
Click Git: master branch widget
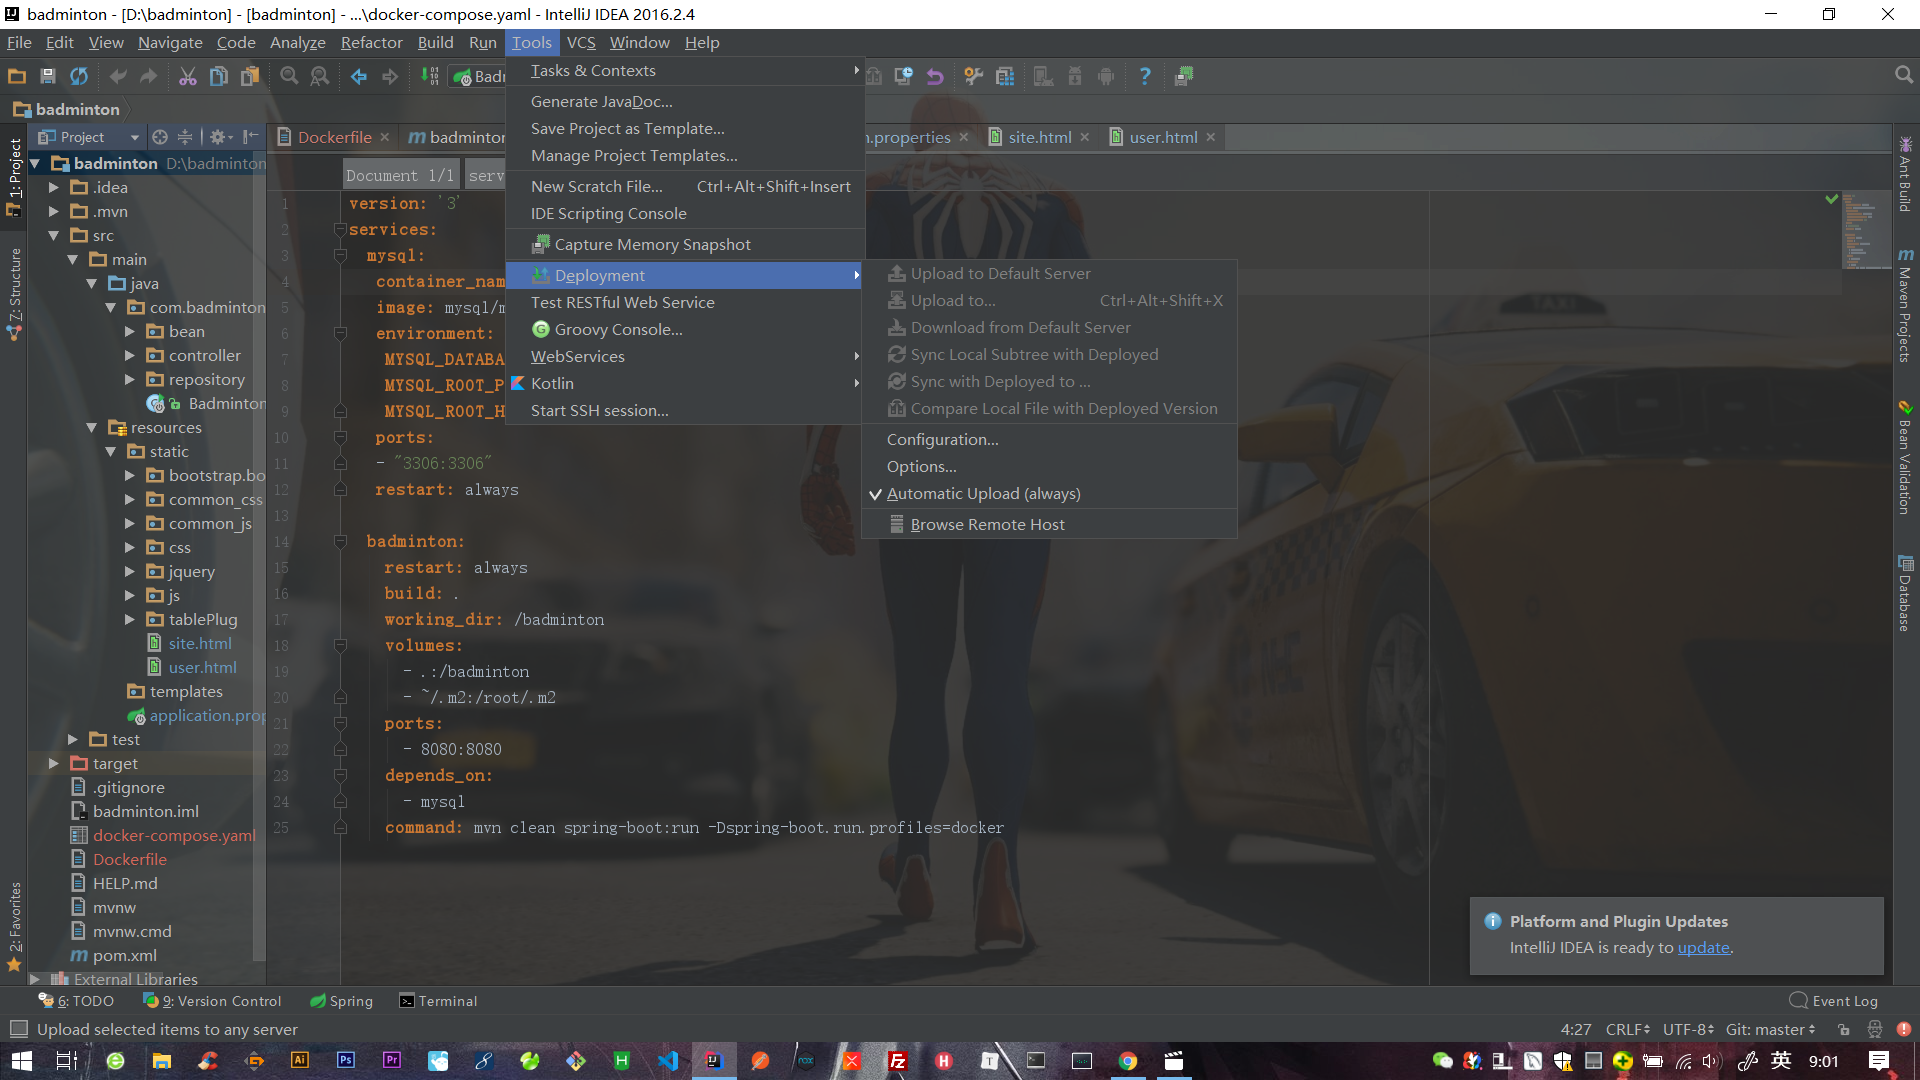point(1770,1029)
